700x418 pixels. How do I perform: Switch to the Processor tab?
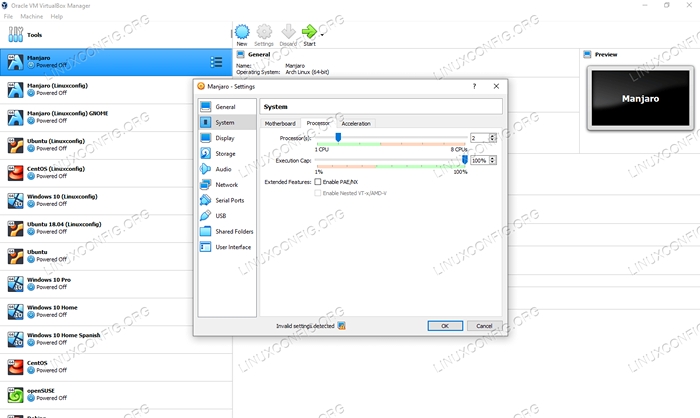(318, 123)
